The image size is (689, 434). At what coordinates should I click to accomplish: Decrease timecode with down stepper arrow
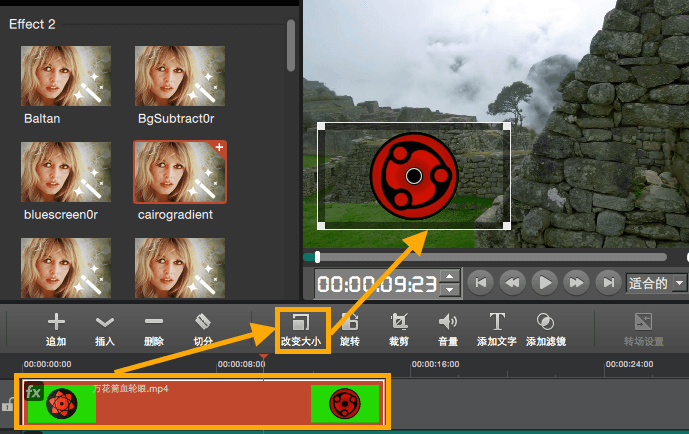449,289
